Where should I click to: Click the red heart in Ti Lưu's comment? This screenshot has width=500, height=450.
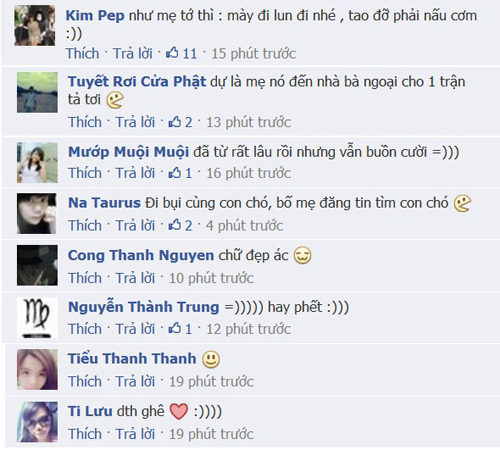(x=179, y=411)
